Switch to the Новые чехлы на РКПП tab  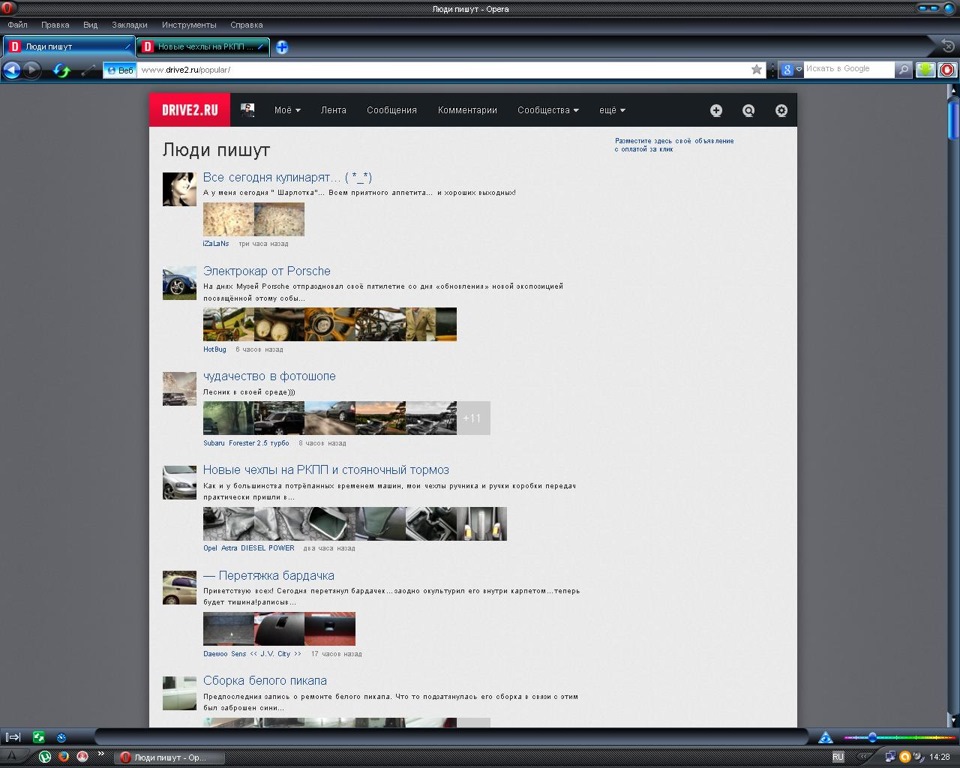(203, 47)
